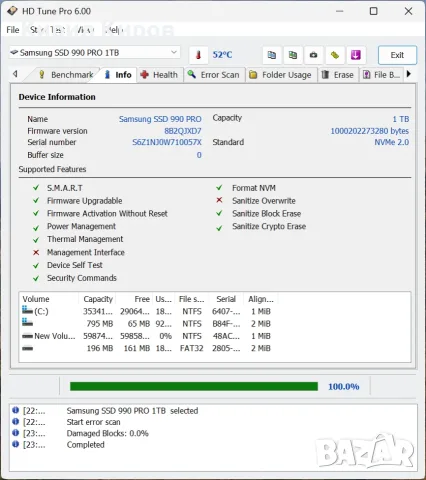Go to the Erase tab
426x480 pixels.
(x=338, y=75)
